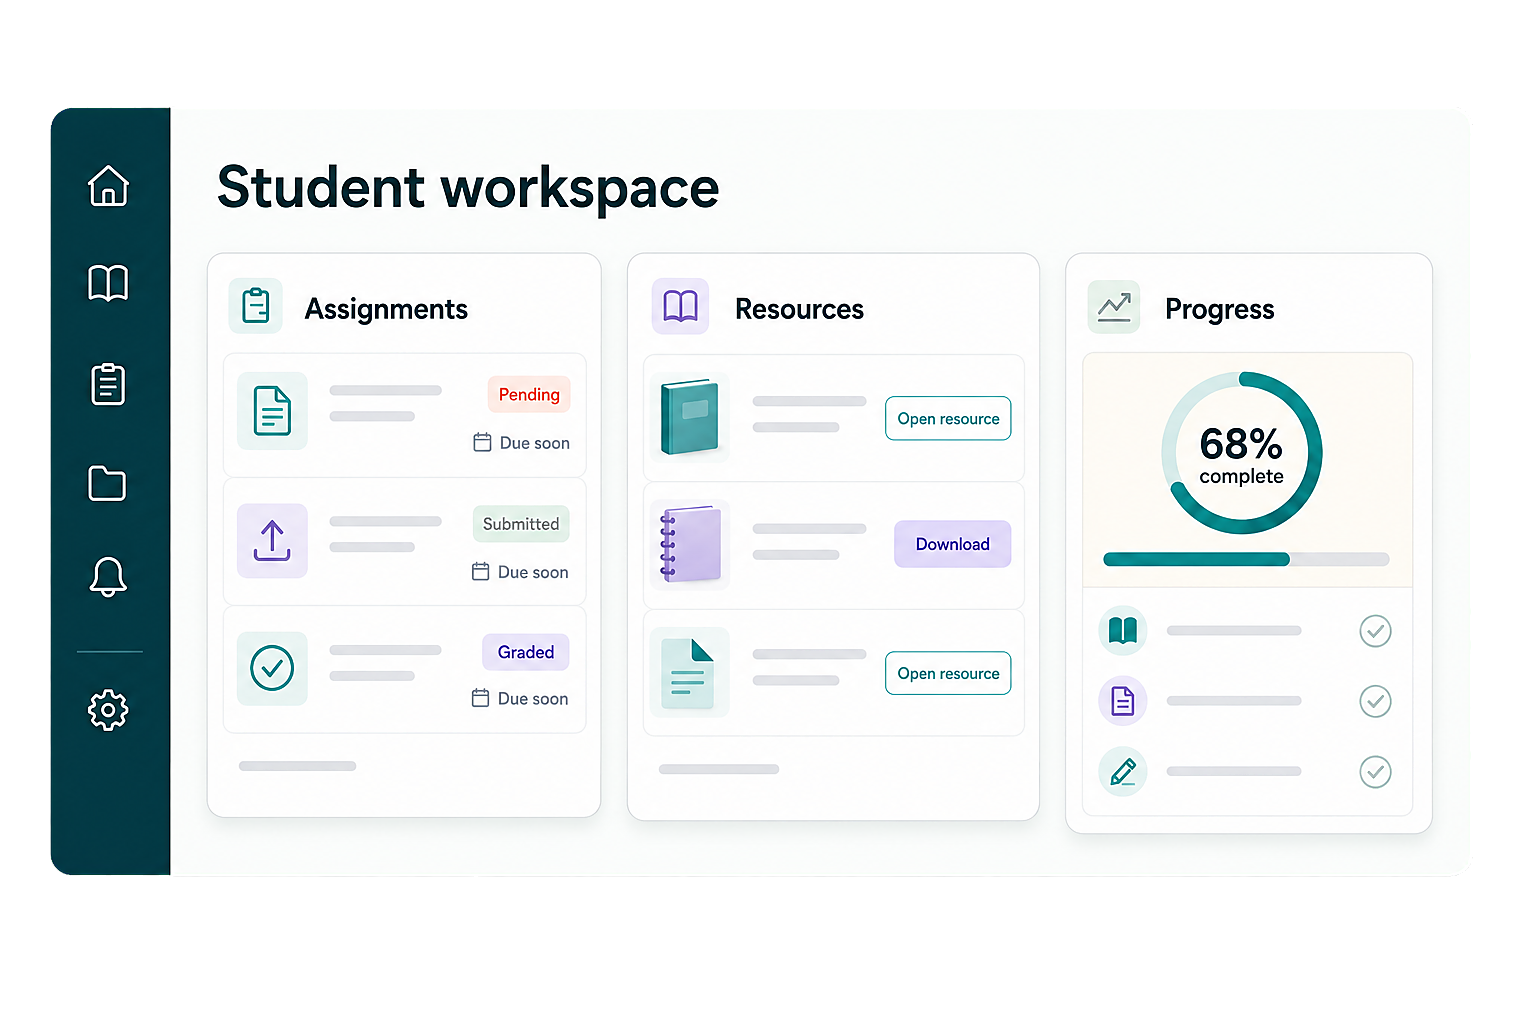Click the Due soon text of the Pending assignment
The image size is (1536, 1024).
point(535,443)
